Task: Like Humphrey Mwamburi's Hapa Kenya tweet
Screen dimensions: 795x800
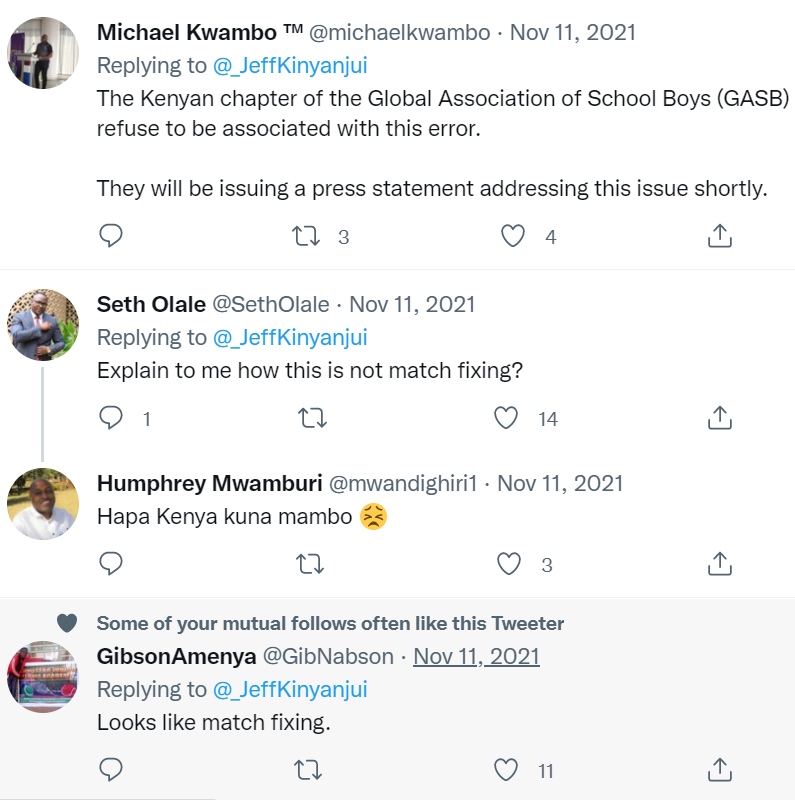Action: point(509,564)
